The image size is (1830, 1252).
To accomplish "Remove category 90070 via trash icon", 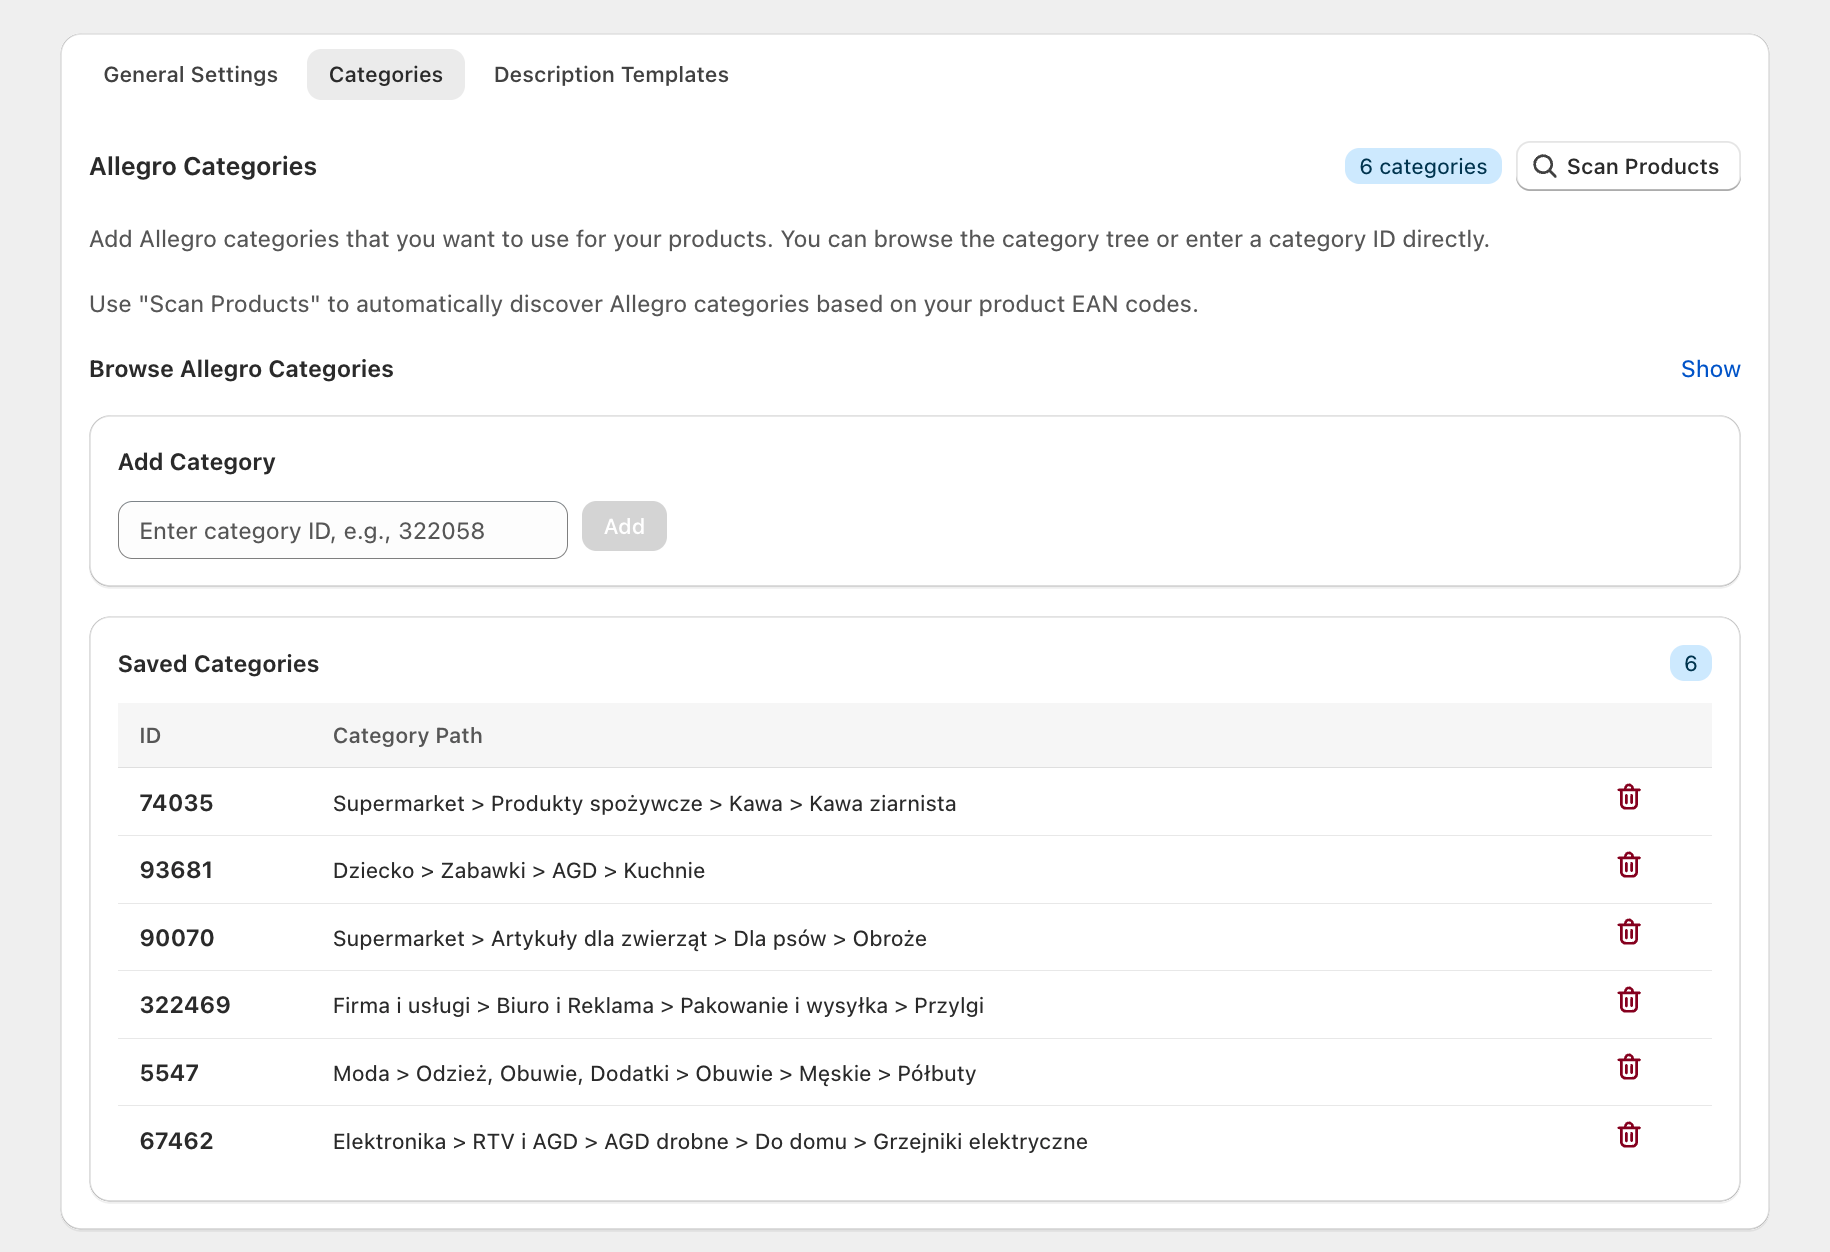I will pyautogui.click(x=1628, y=932).
